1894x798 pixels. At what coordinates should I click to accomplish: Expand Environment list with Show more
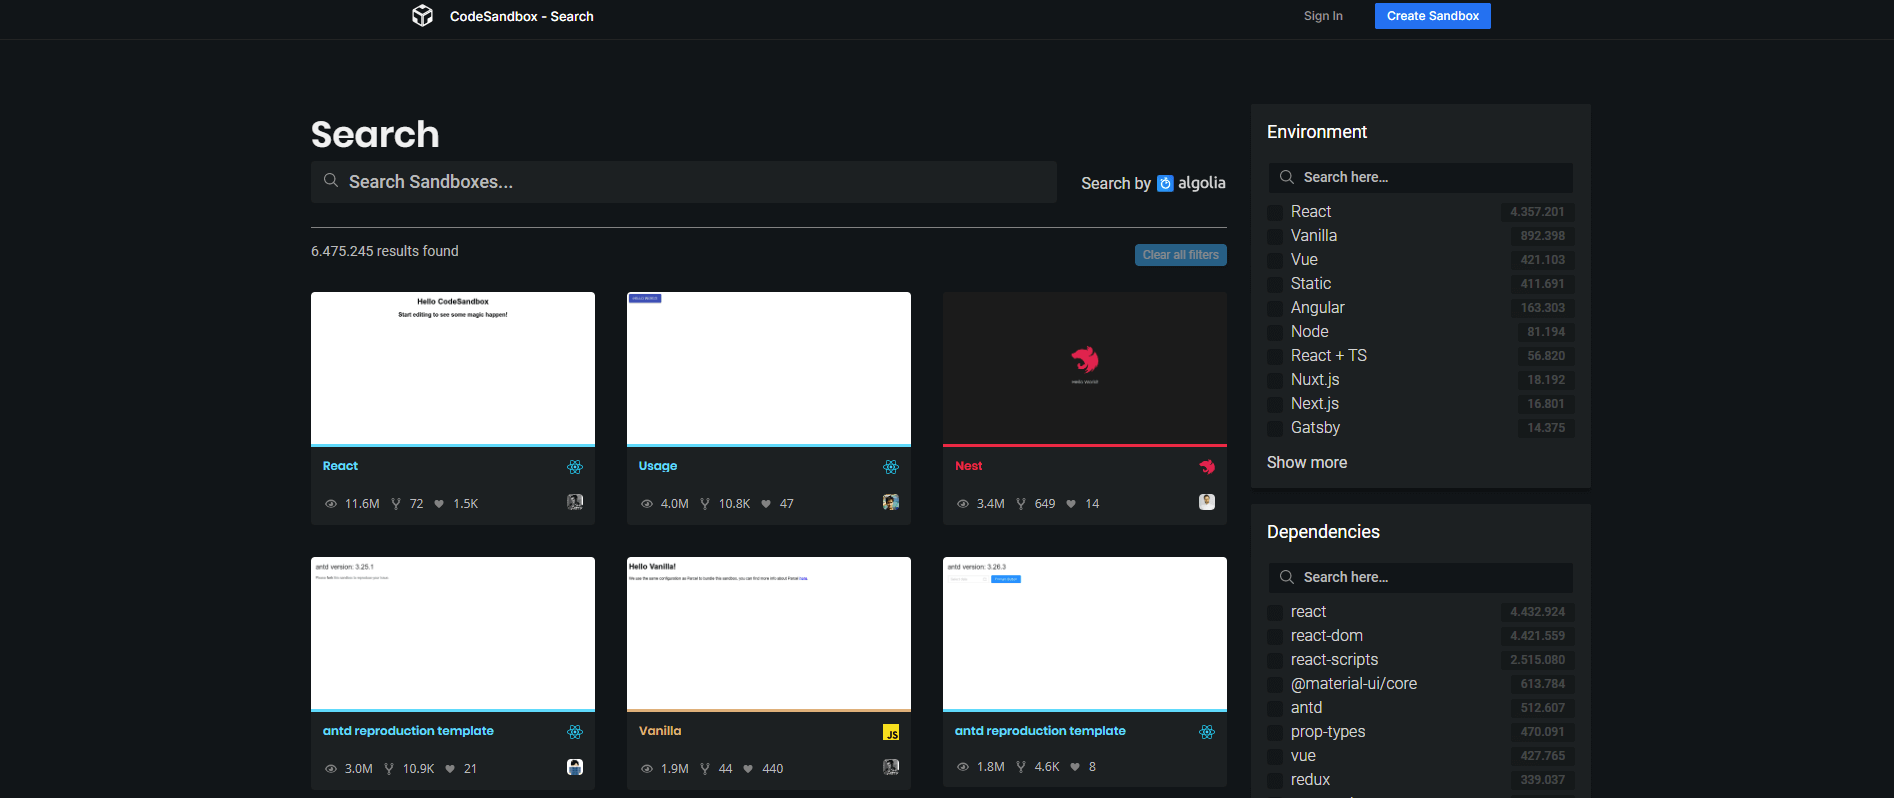pos(1306,462)
